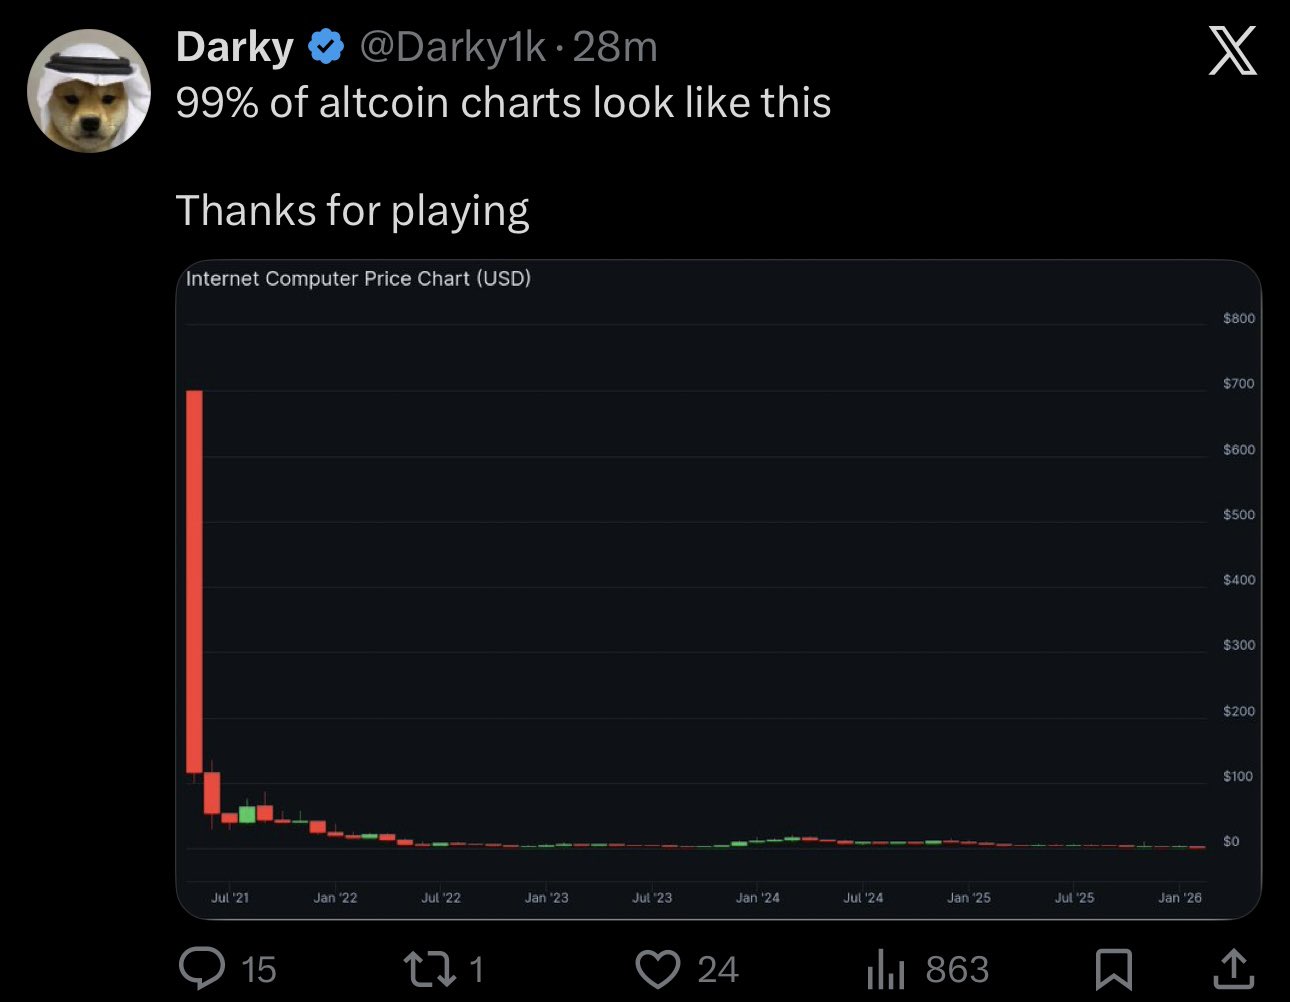
Task: Like the post with heart icon
Action: point(658,968)
